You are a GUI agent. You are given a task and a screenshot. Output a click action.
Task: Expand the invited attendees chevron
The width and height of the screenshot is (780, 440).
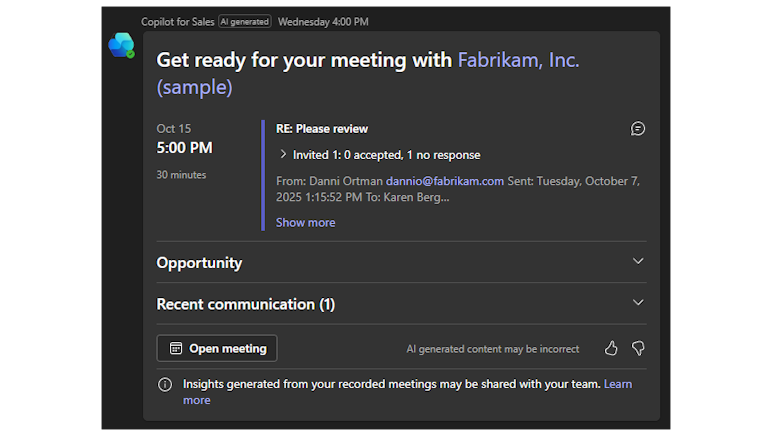tap(284, 155)
